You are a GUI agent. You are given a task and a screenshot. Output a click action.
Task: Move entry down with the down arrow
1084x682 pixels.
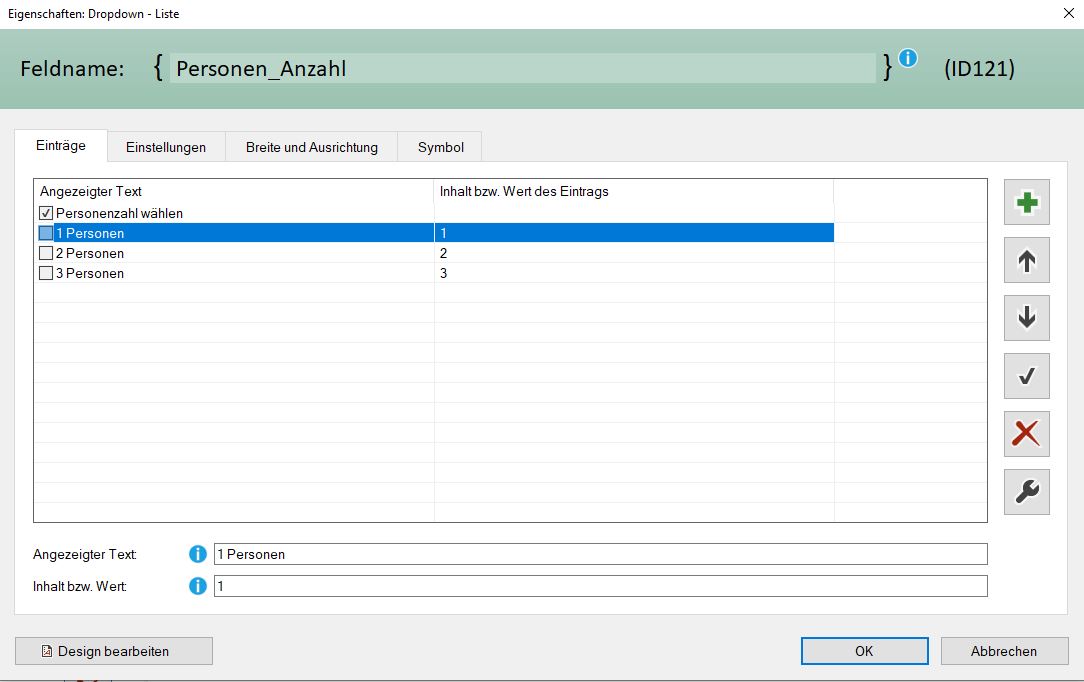coord(1026,318)
